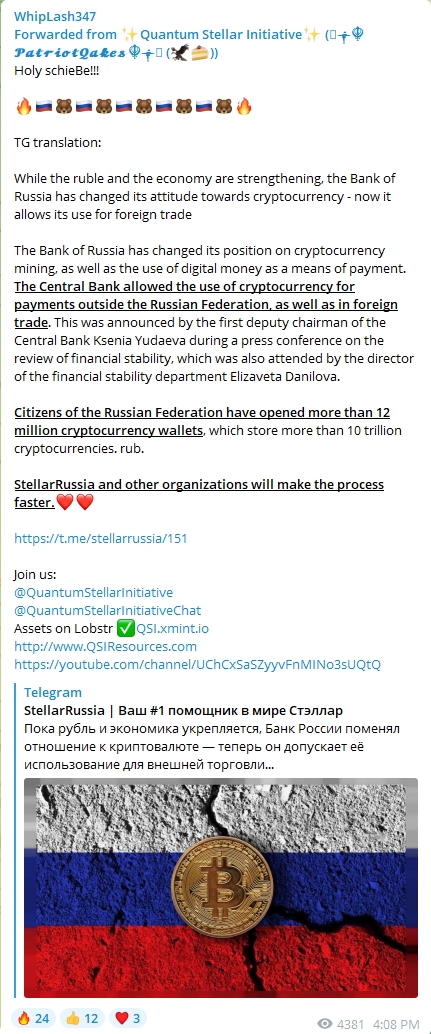
Task: Click the green checkmark beside QSI.xmint.io
Action: pos(125,628)
